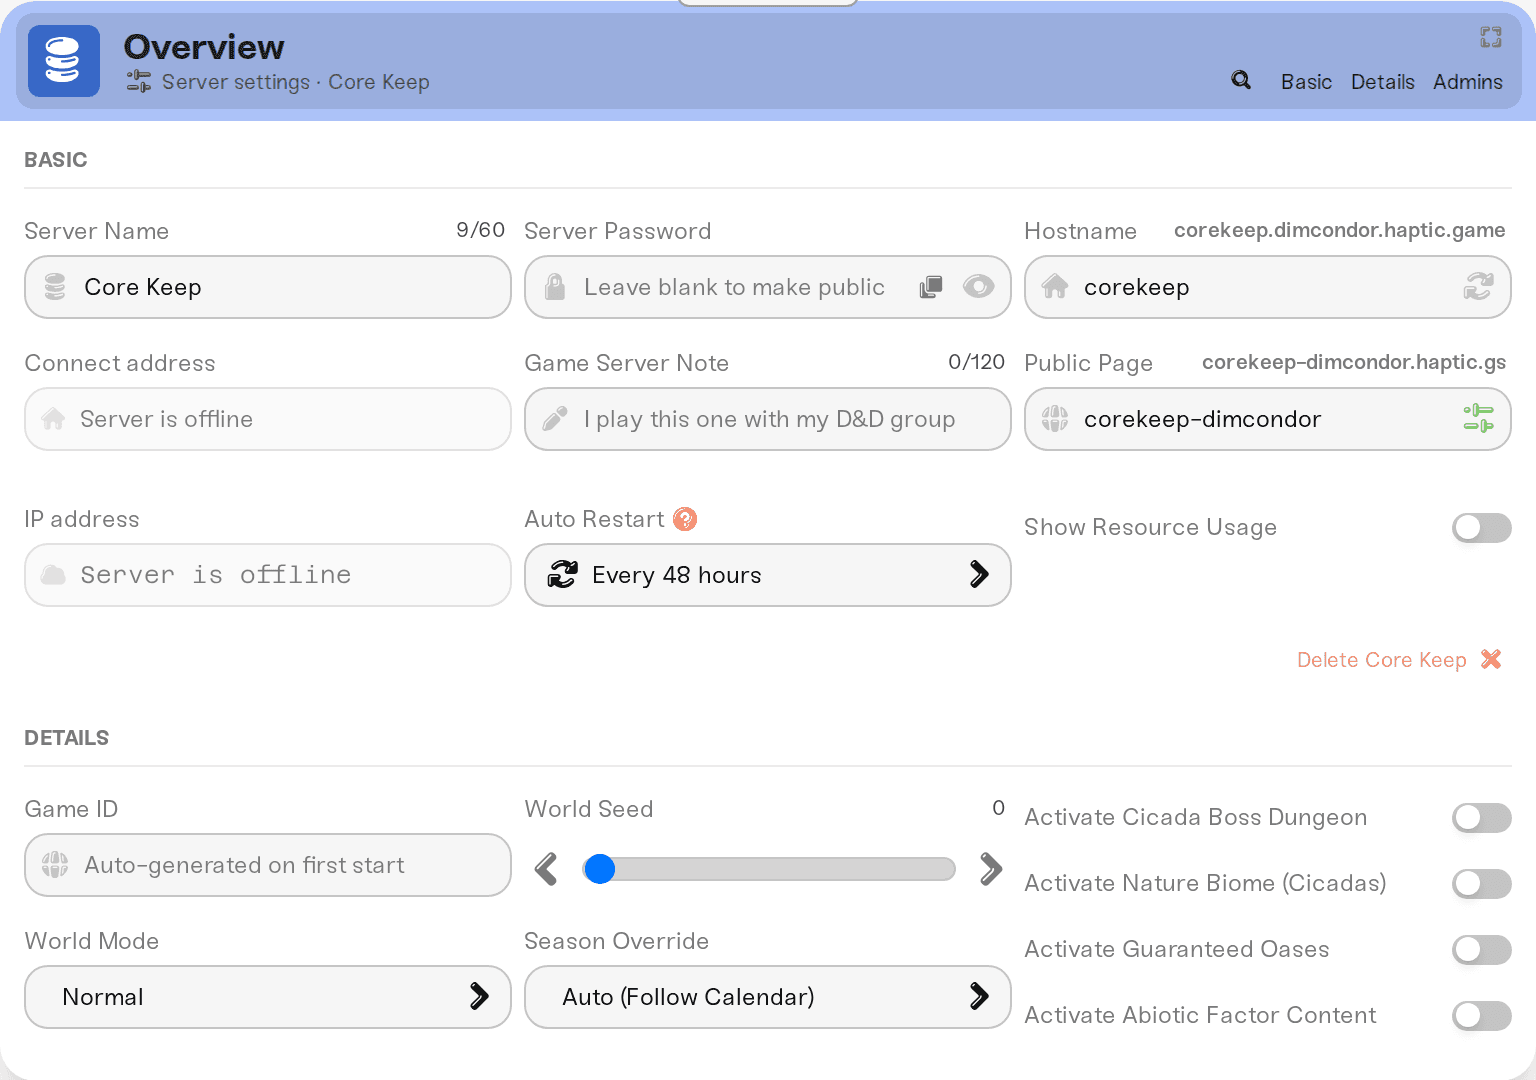Click the Auto Restart help question icon
Image resolution: width=1536 pixels, height=1080 pixels.
click(685, 519)
